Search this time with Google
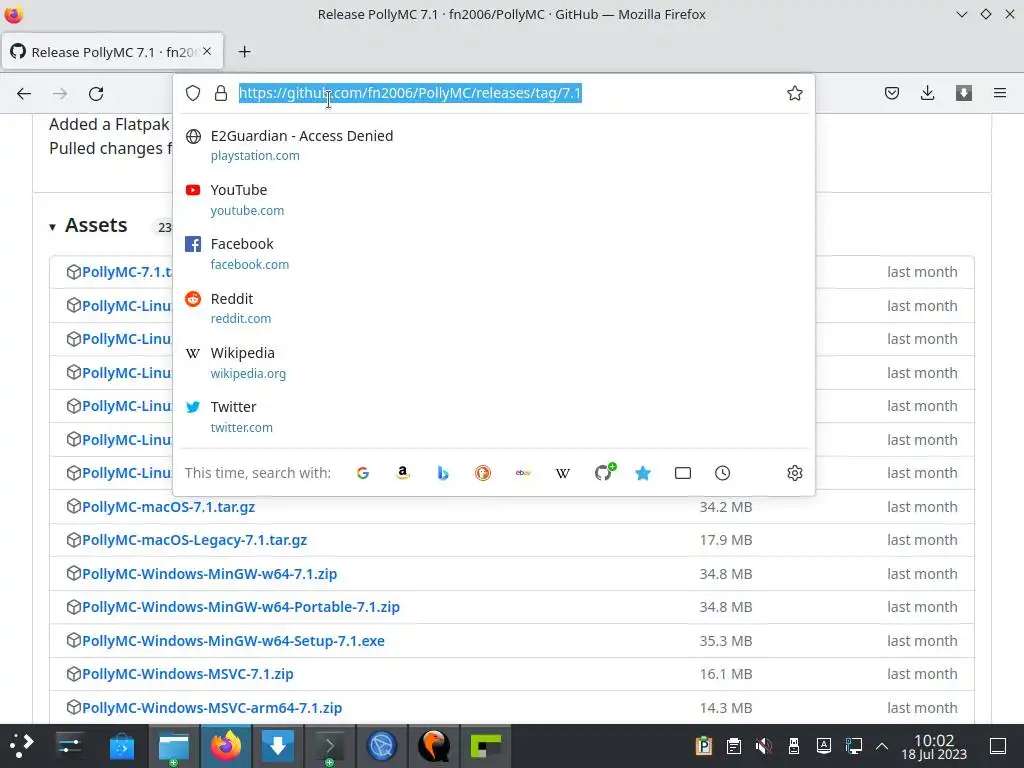Viewport: 1024px width, 768px height. tap(363, 473)
